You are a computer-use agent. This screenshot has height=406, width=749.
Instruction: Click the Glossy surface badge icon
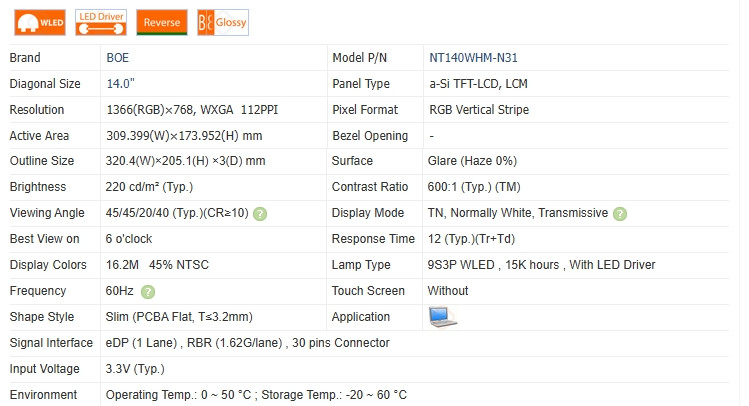(223, 22)
